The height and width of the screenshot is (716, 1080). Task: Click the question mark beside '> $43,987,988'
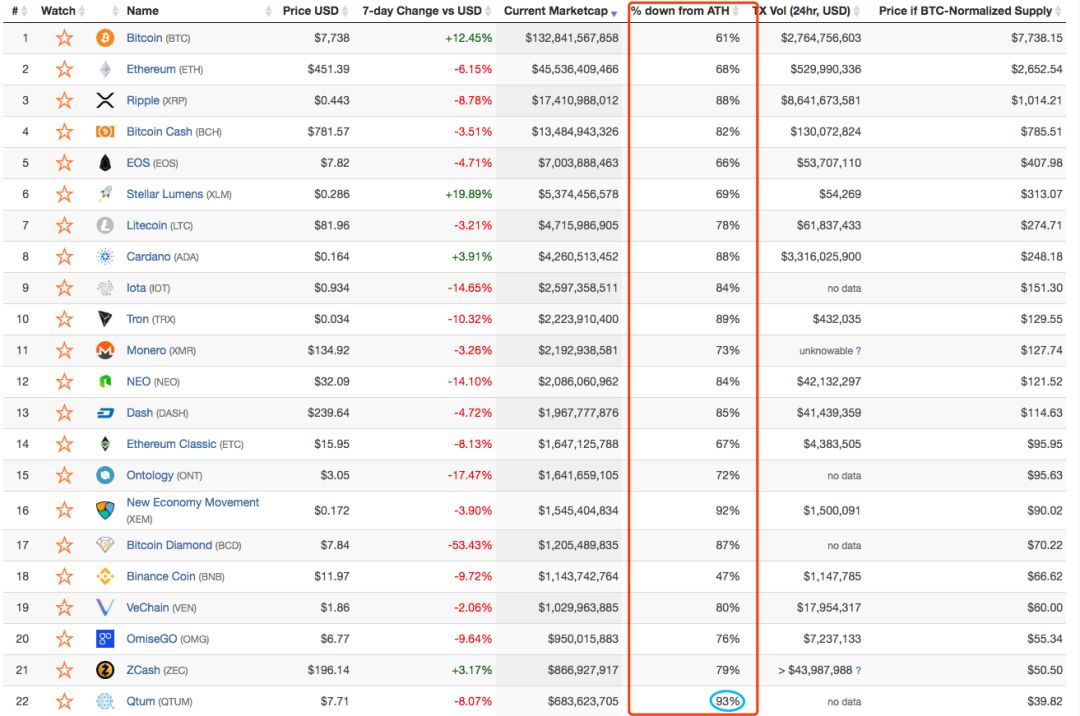[858, 671]
